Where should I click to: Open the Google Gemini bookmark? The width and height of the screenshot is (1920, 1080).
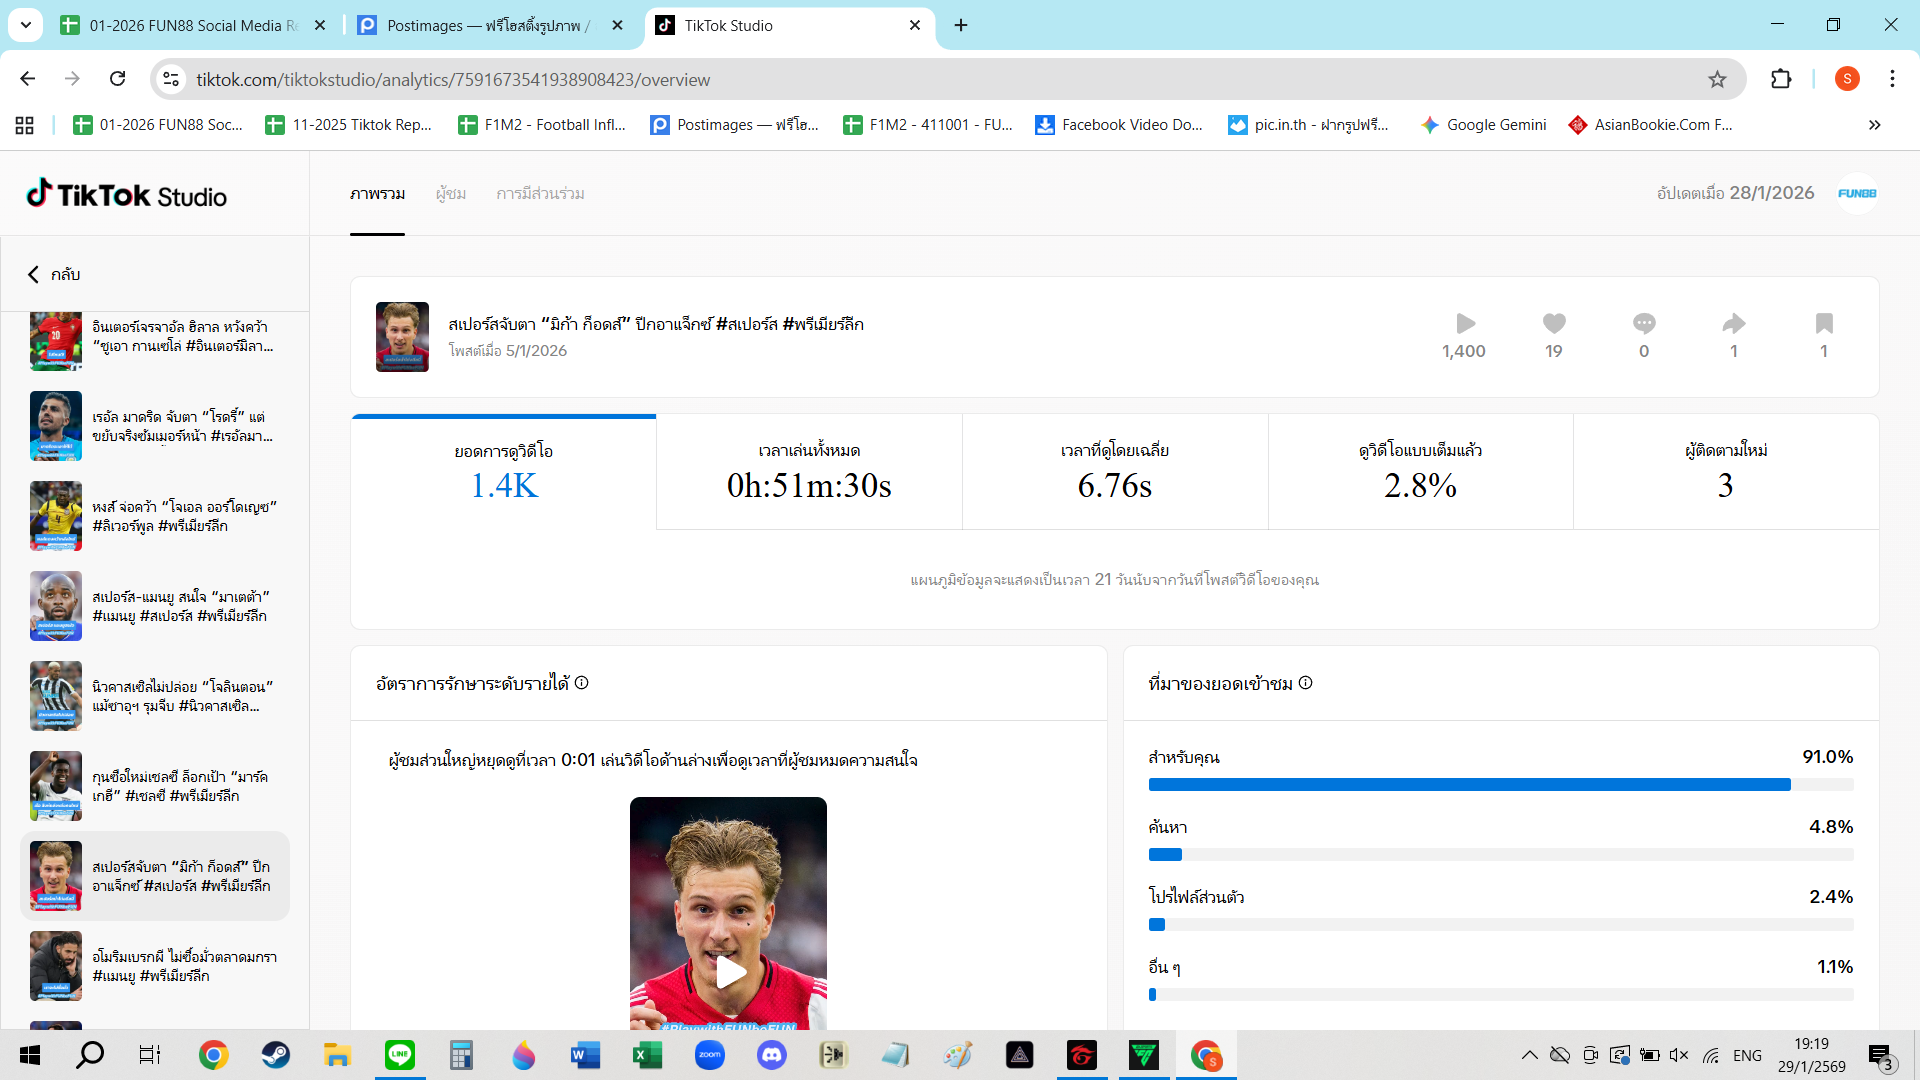click(x=1484, y=125)
